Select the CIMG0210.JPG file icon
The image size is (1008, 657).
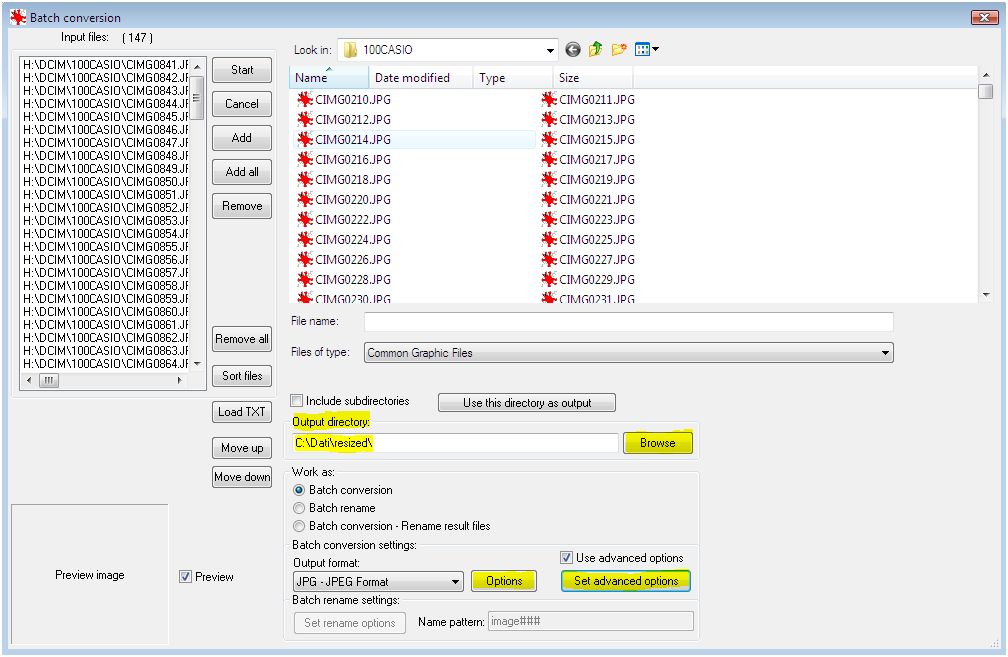point(305,99)
